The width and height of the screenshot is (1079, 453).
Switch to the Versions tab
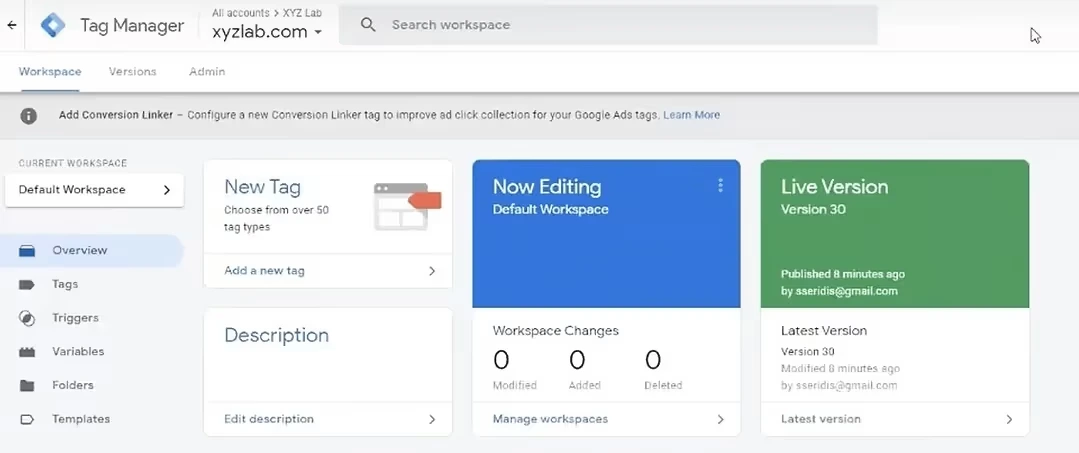tap(132, 72)
